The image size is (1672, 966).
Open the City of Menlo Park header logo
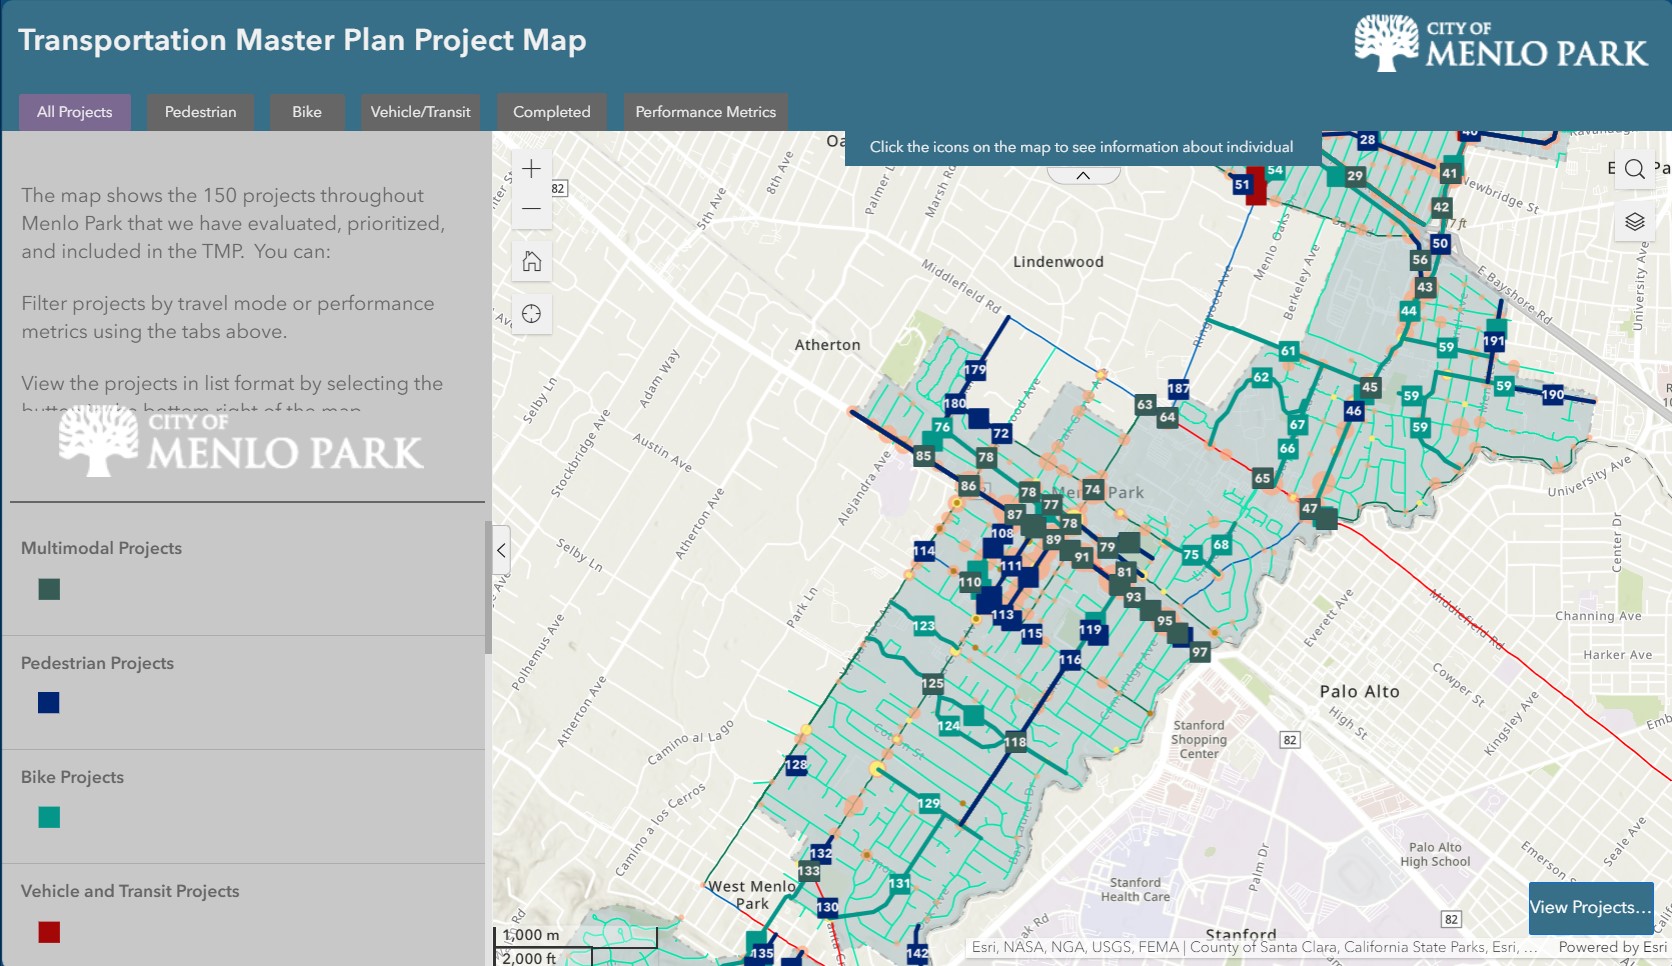[1500, 43]
